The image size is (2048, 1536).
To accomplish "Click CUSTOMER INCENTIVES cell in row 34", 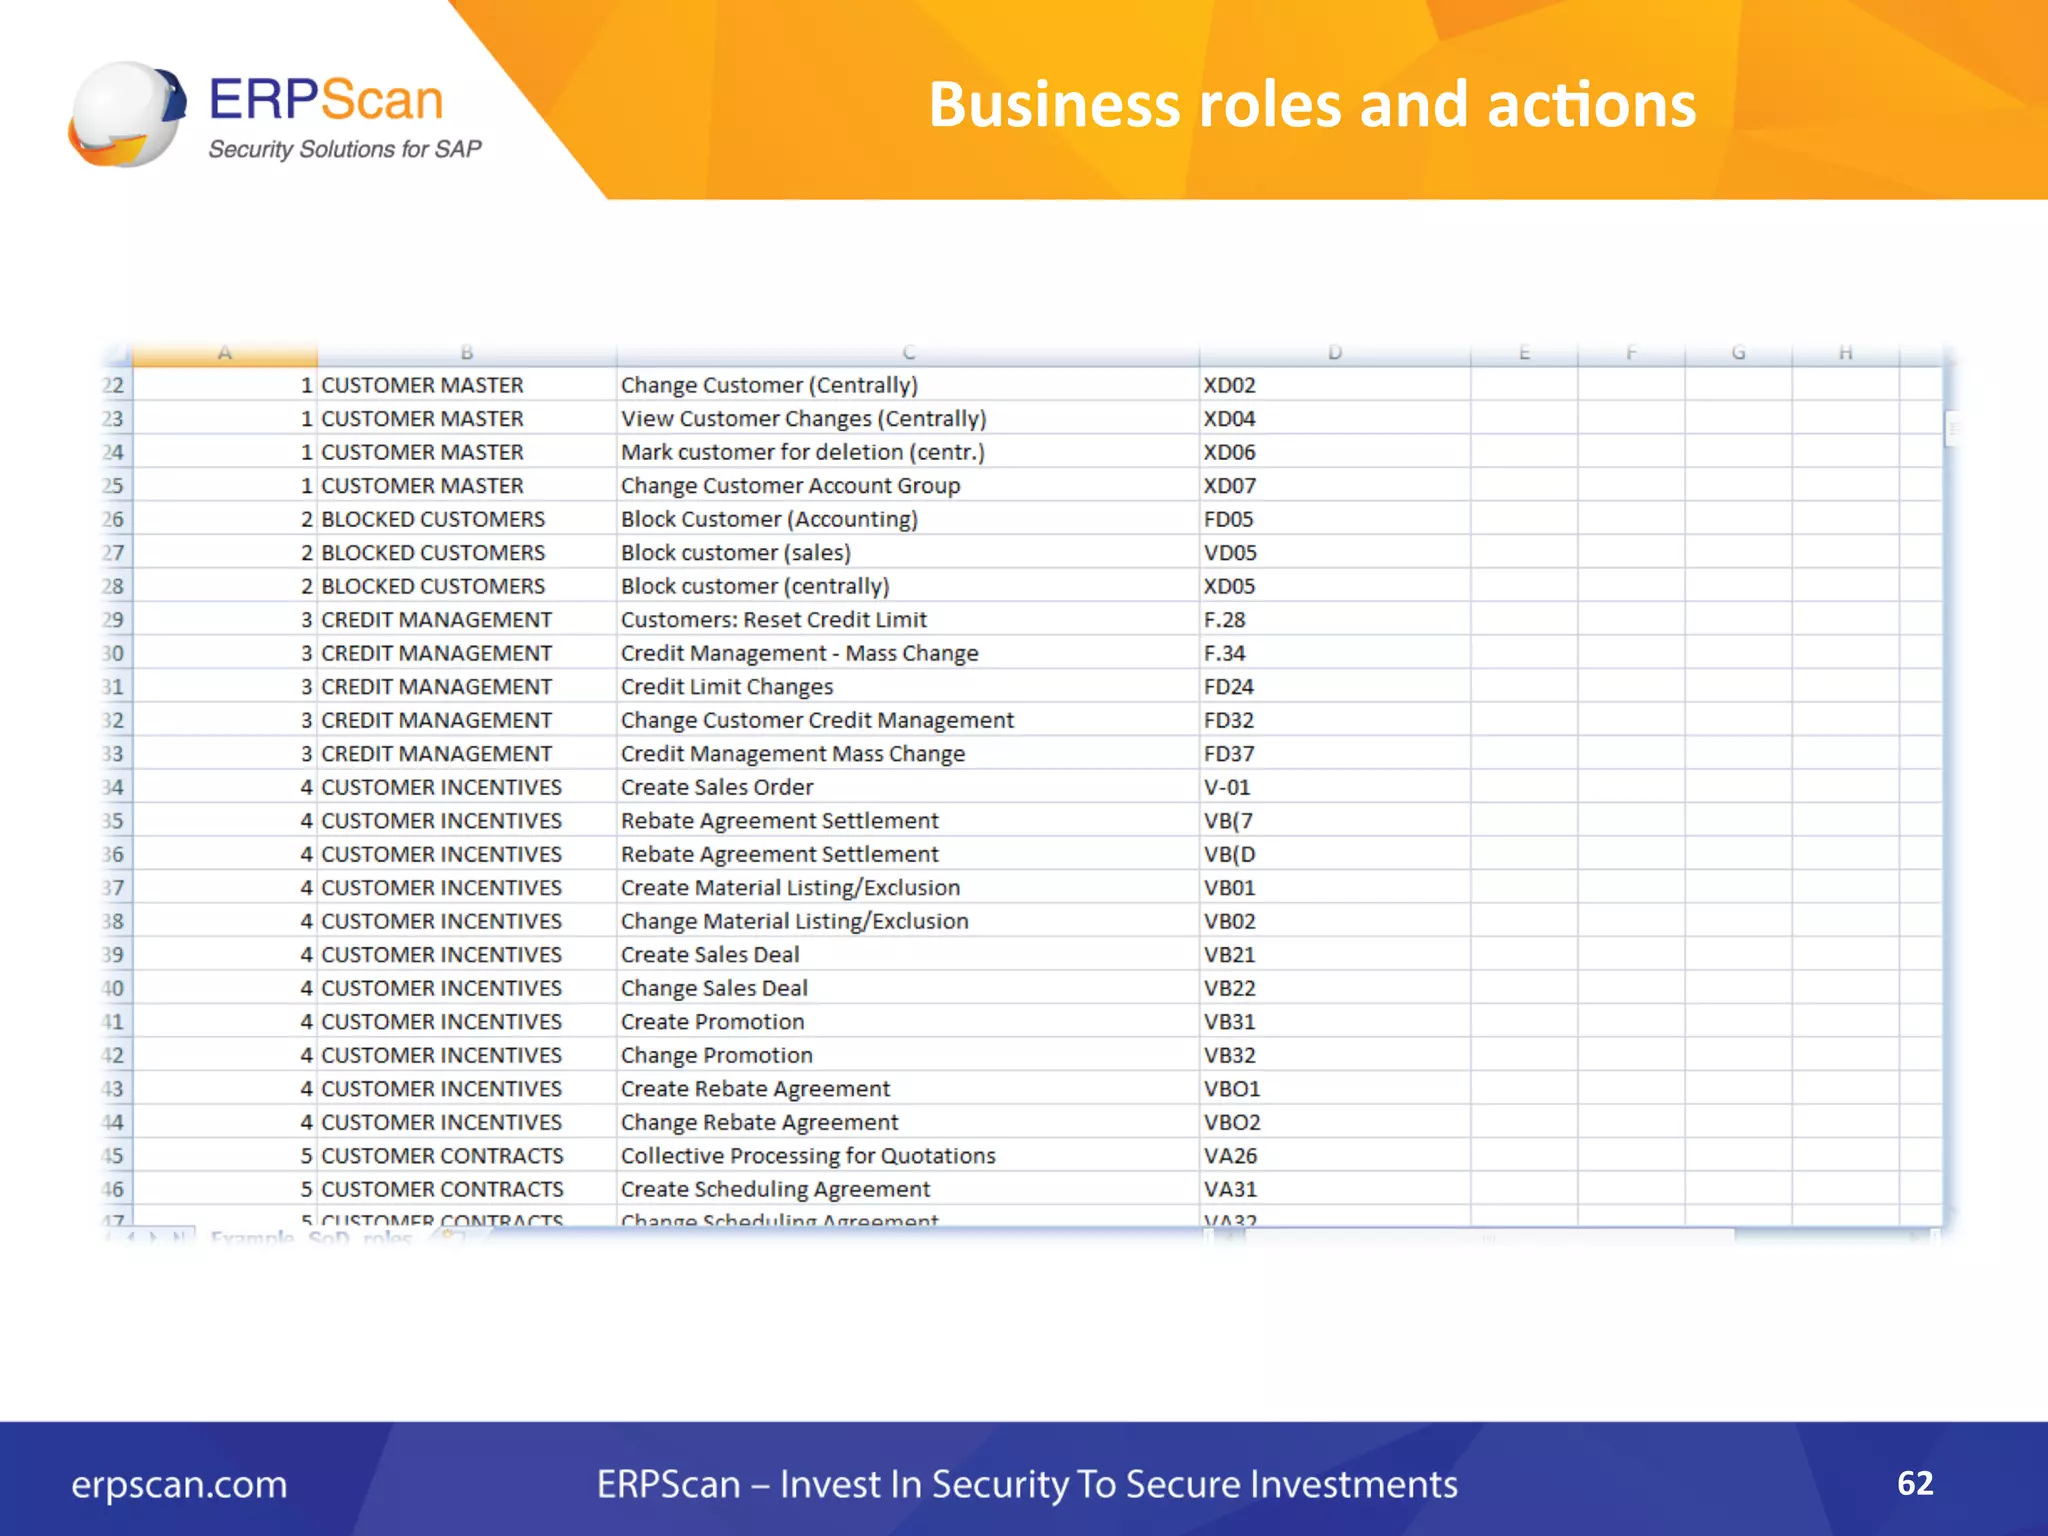I will 466,787.
